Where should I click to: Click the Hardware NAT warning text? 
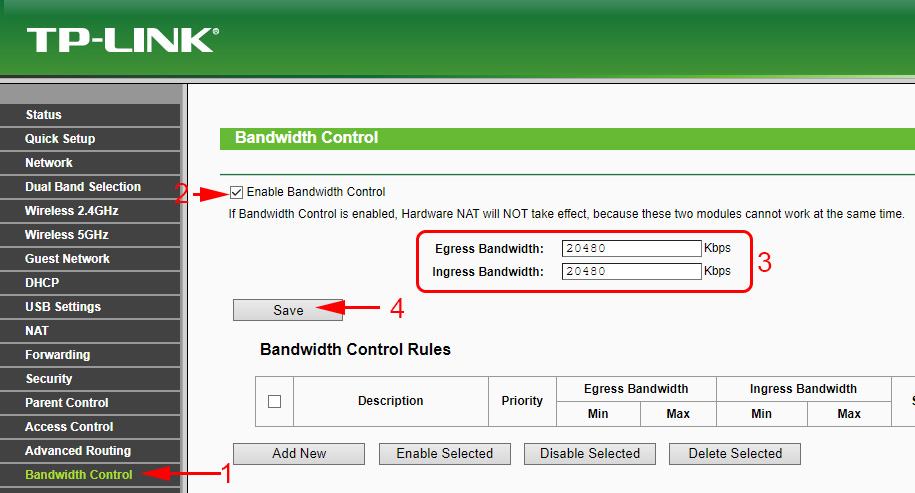tap(566, 214)
